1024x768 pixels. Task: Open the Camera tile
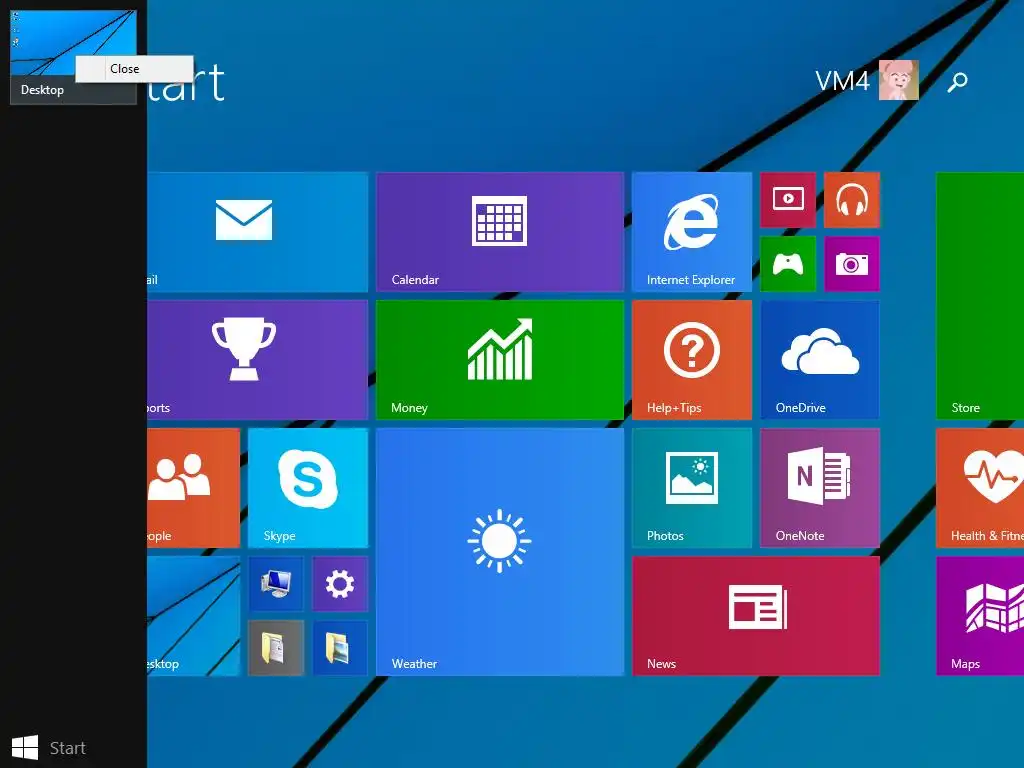(x=852, y=264)
